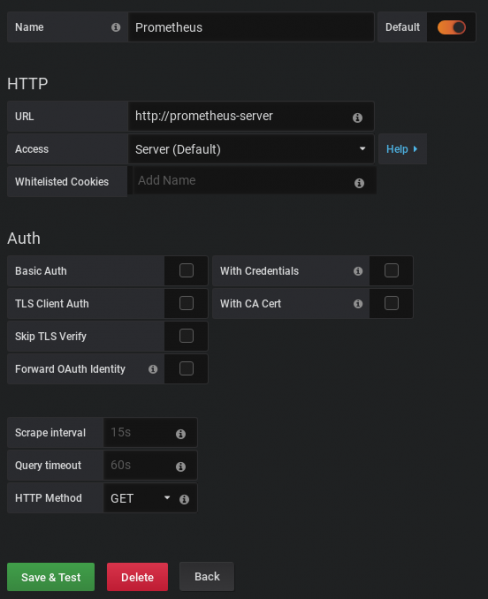Click the Query timeout info icon
The height and width of the screenshot is (599, 488).
pos(181,466)
